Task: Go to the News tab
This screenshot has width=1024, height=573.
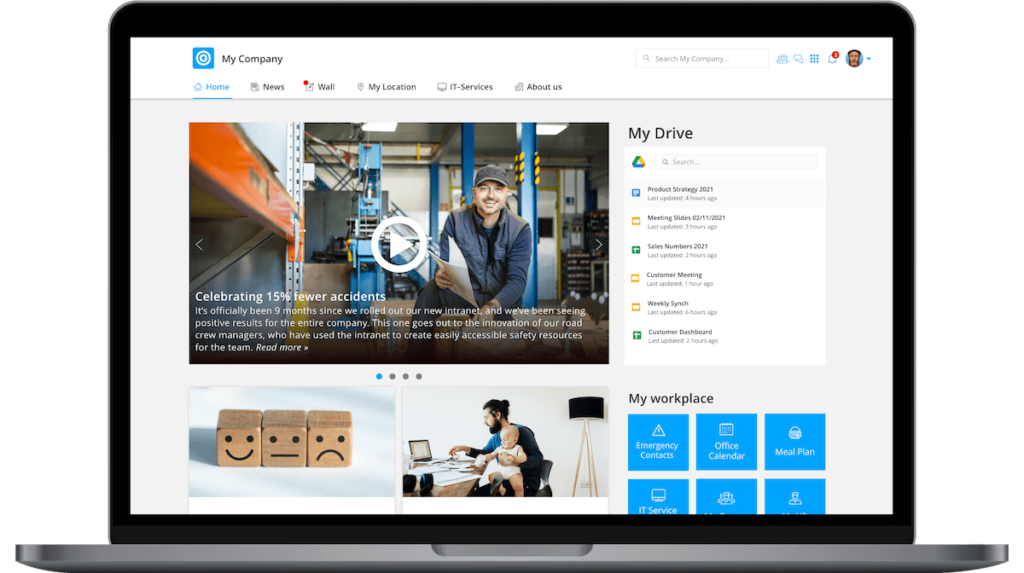Action: 268,87
